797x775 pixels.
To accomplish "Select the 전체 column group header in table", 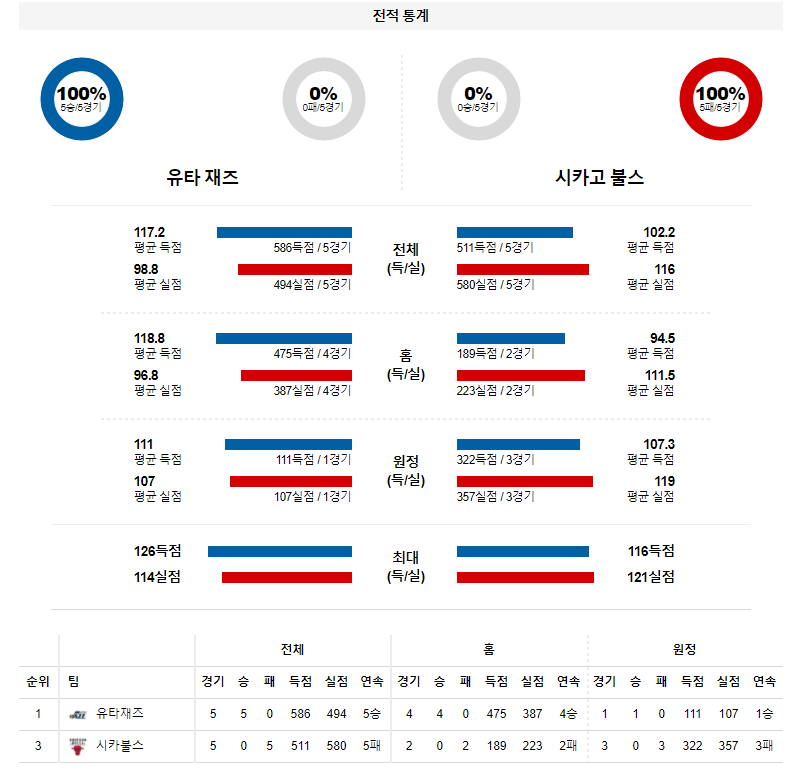I will pyautogui.click(x=292, y=650).
